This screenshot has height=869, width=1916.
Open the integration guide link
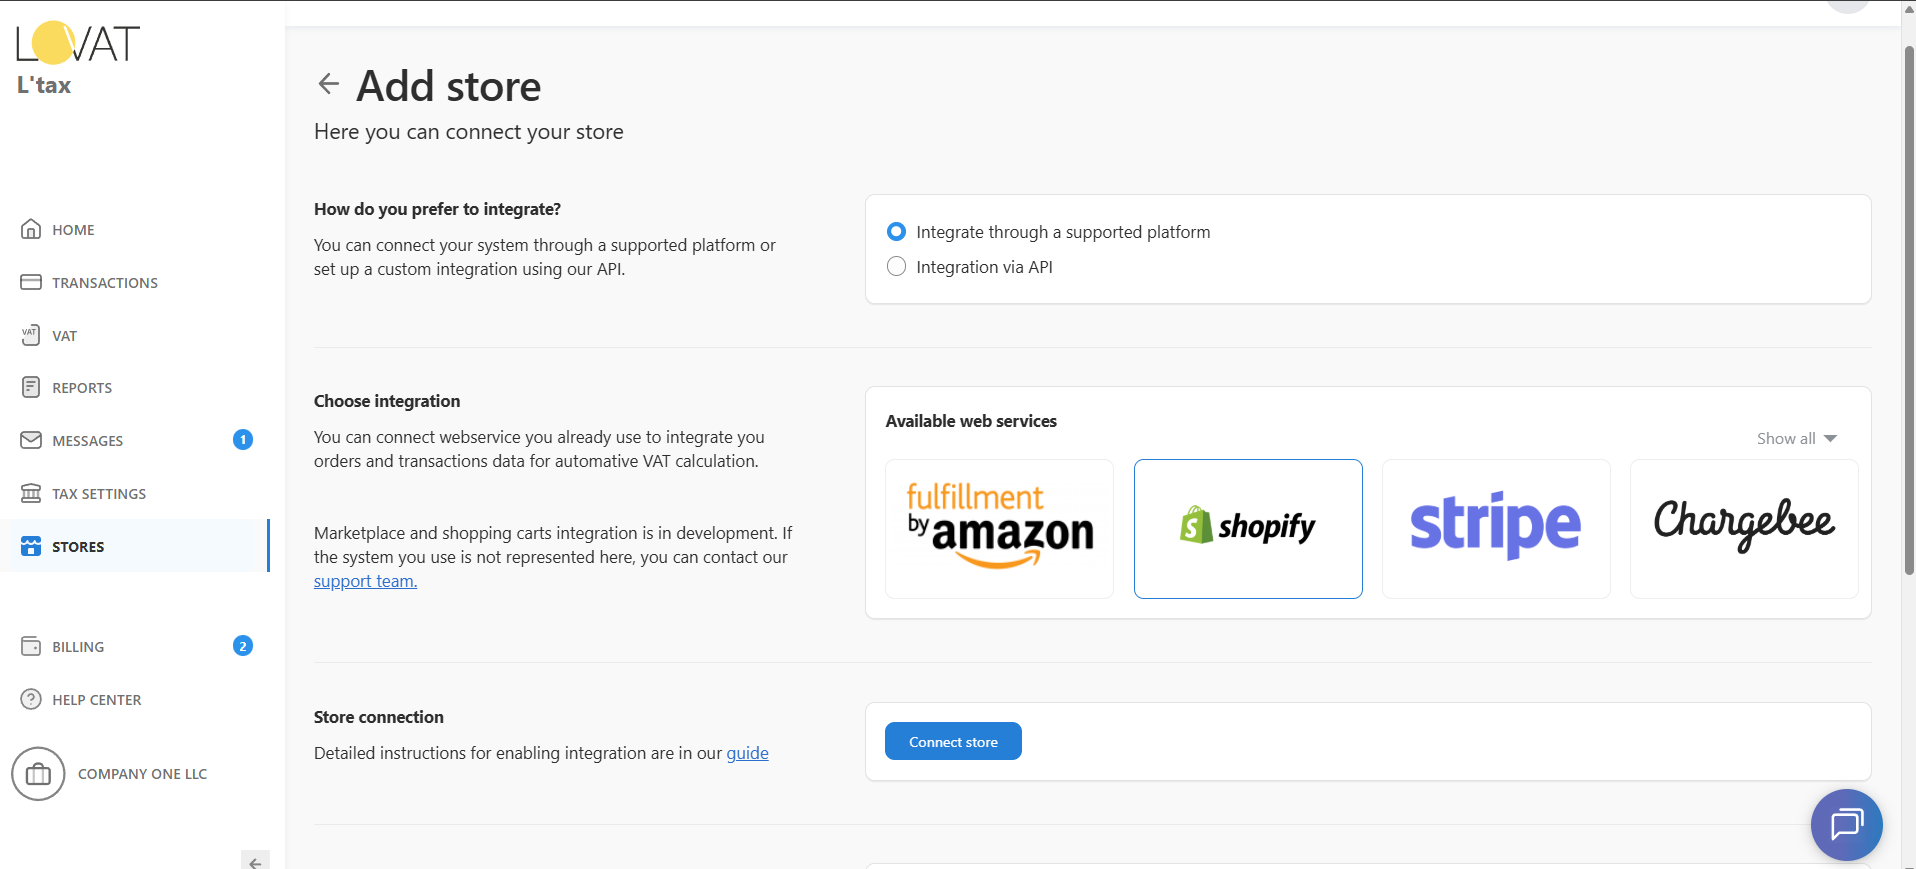click(x=747, y=753)
